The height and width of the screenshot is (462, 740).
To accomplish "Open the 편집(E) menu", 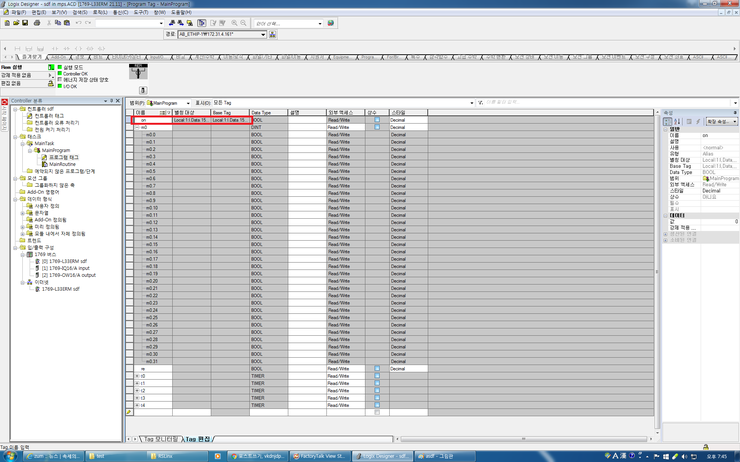I will point(39,12).
